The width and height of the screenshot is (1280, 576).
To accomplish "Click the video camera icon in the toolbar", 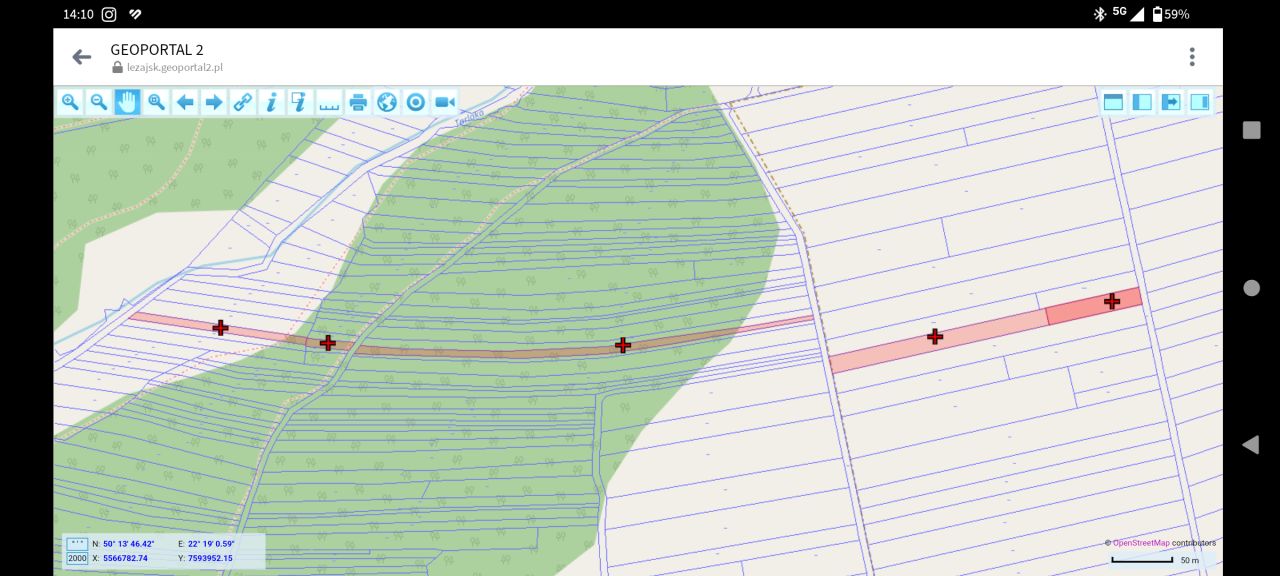I will [445, 102].
